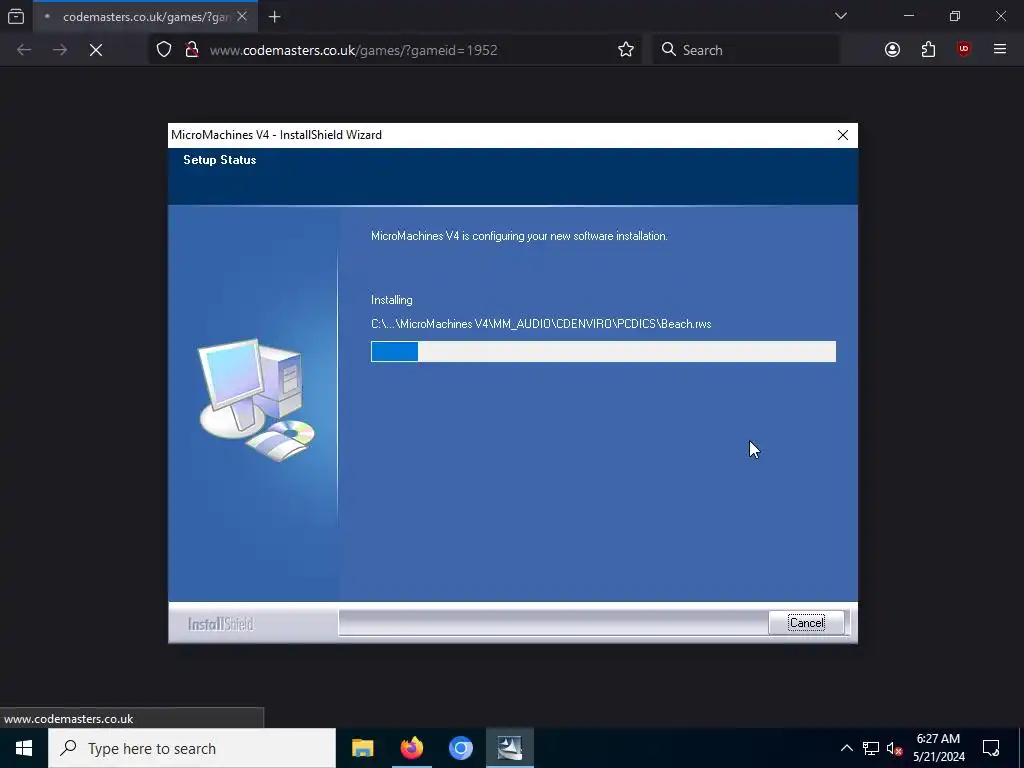Screen dimensions: 1024x768
Task: Click the taskbar Type here to search box
Action: click(x=192, y=748)
